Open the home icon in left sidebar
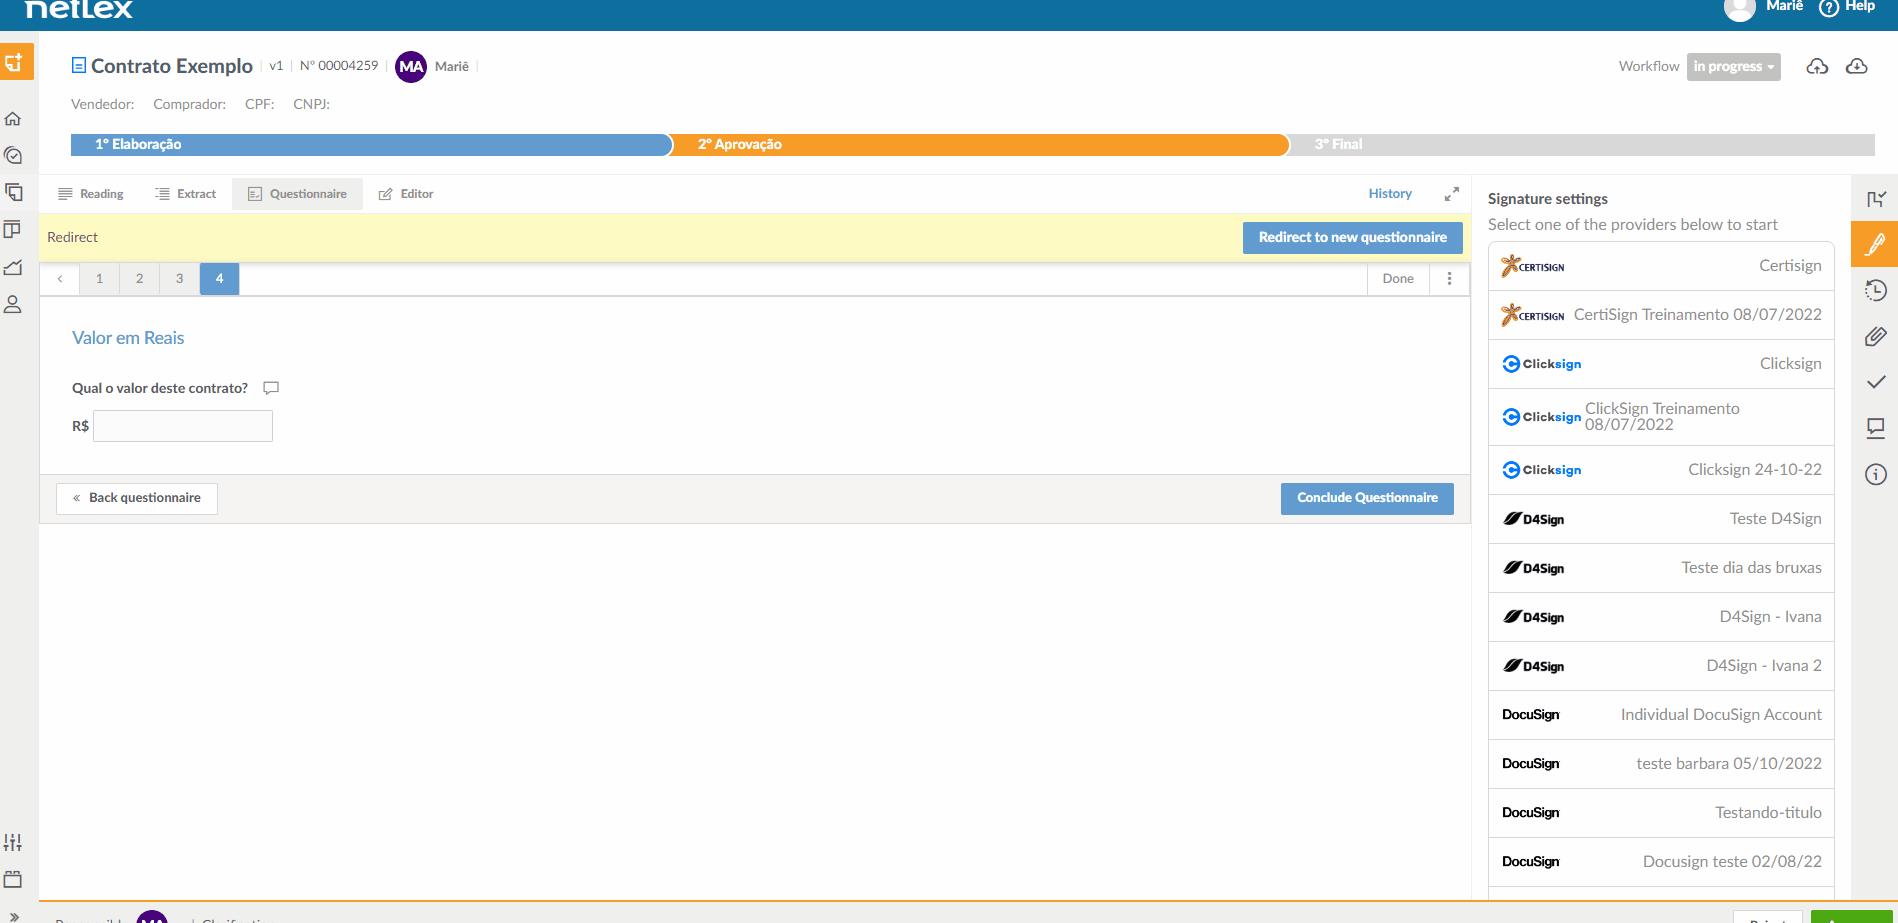Screen dimensions: 1898x923 (x=13, y=119)
